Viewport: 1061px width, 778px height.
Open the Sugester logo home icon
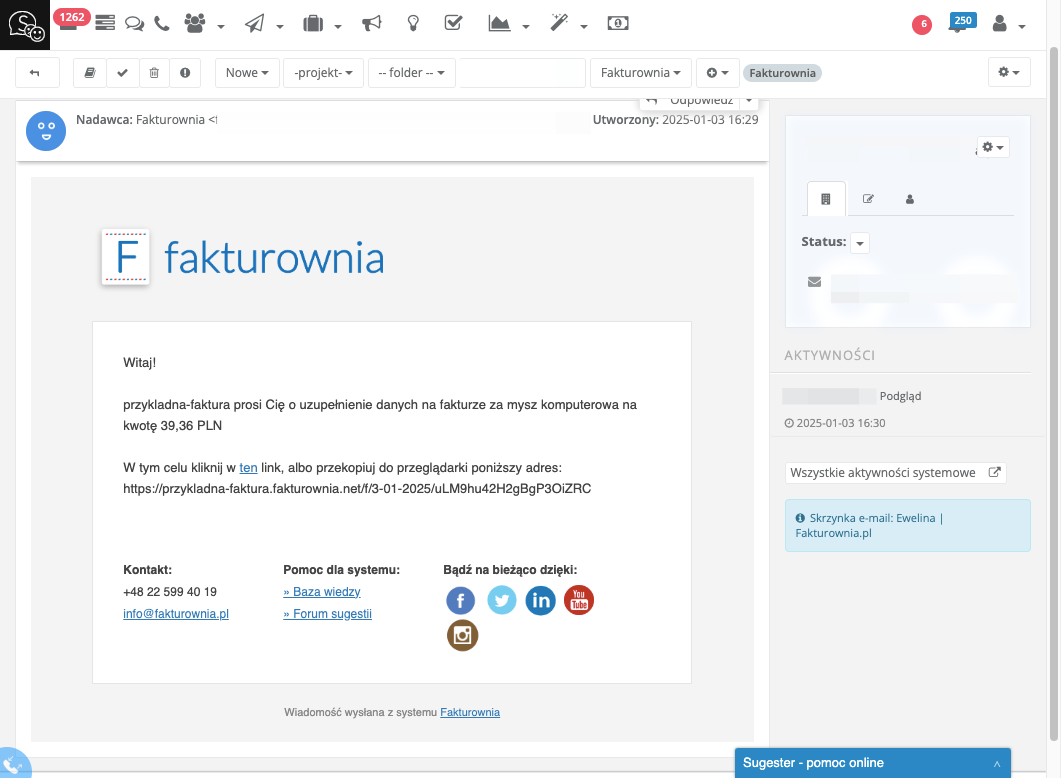(x=25, y=25)
